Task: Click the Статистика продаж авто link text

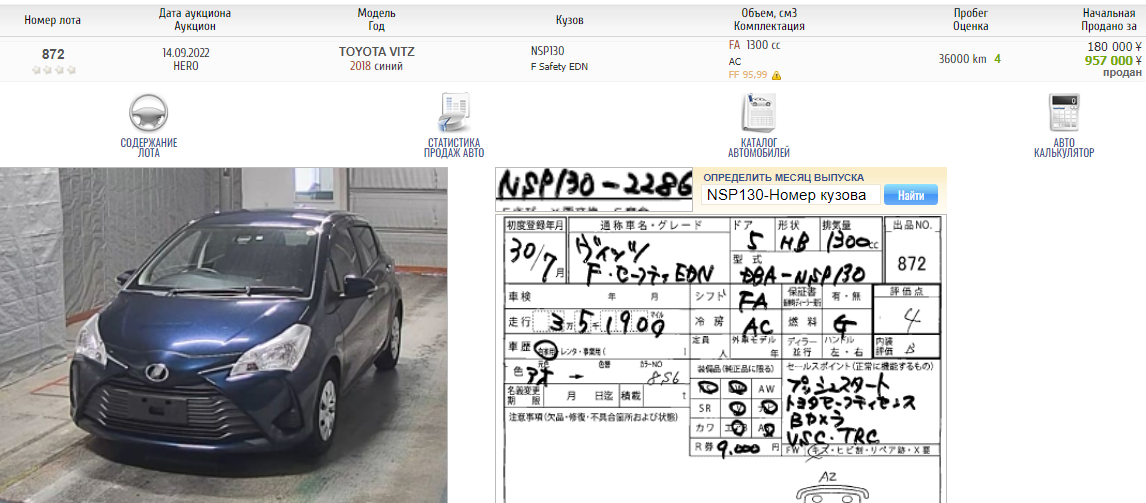Action: click(x=454, y=148)
